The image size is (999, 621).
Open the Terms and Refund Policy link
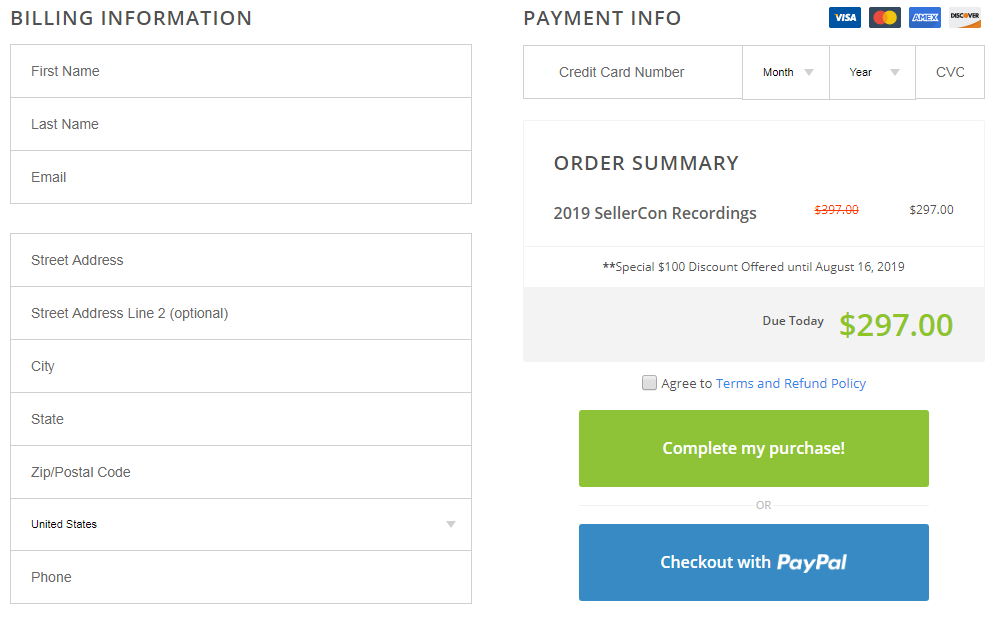click(x=791, y=384)
